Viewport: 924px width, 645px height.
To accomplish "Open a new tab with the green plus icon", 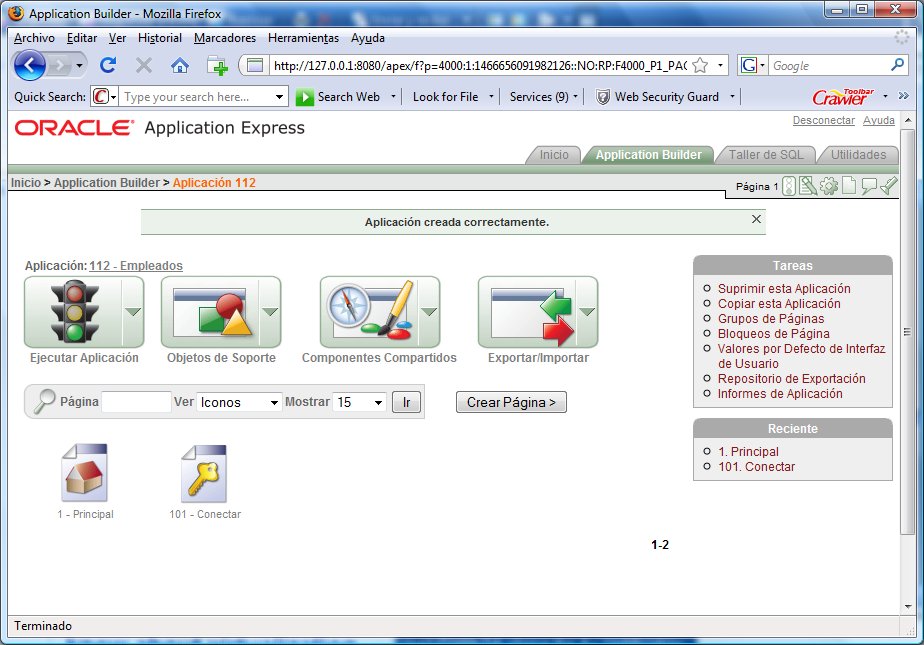I will point(217,65).
